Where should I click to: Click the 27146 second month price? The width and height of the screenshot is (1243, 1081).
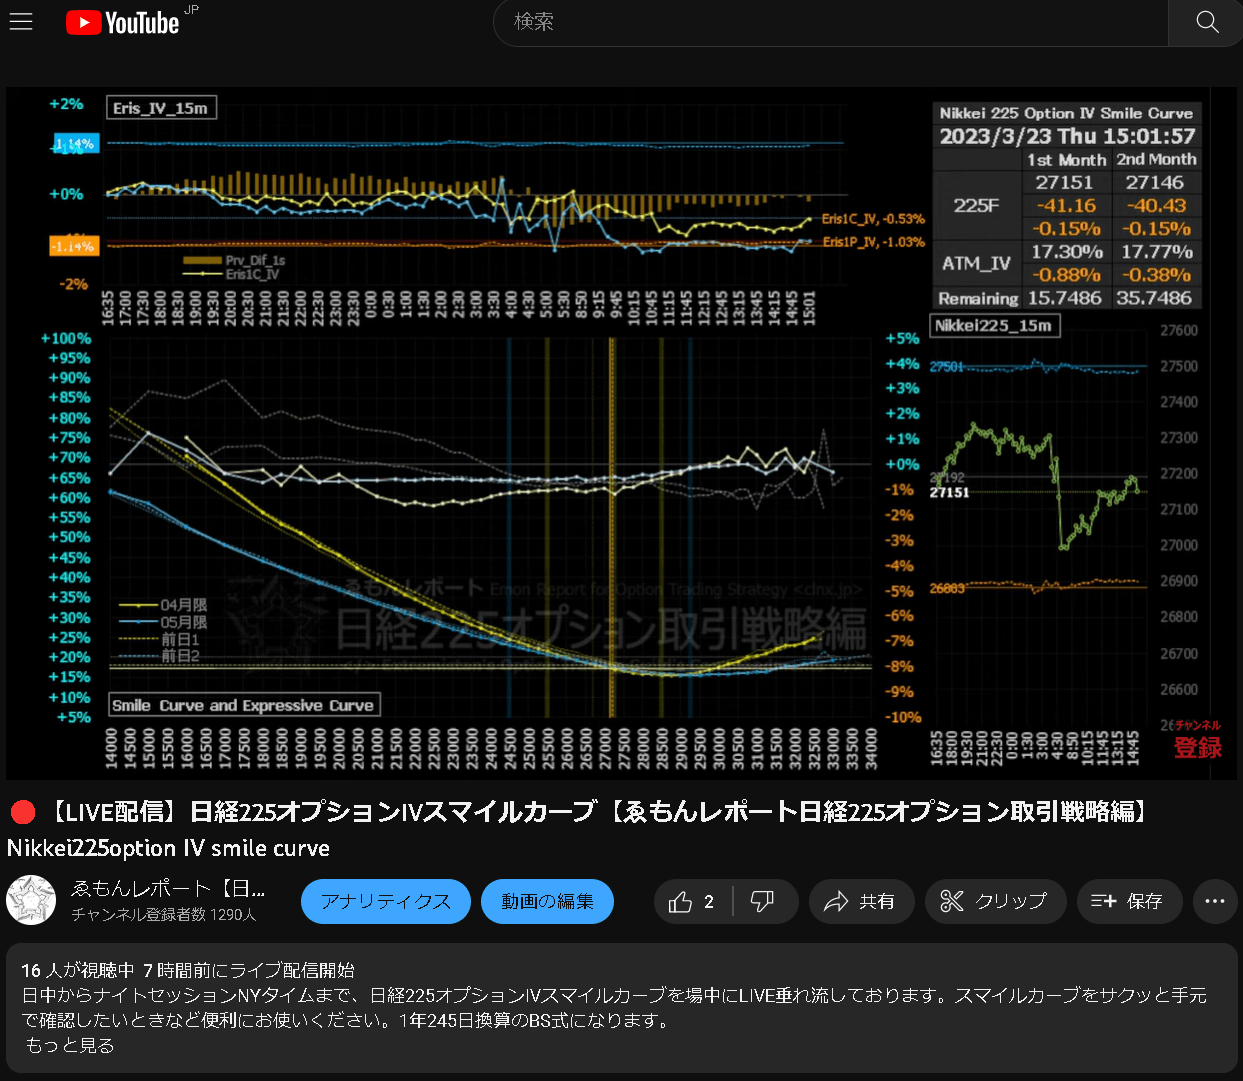pyautogui.click(x=1155, y=182)
